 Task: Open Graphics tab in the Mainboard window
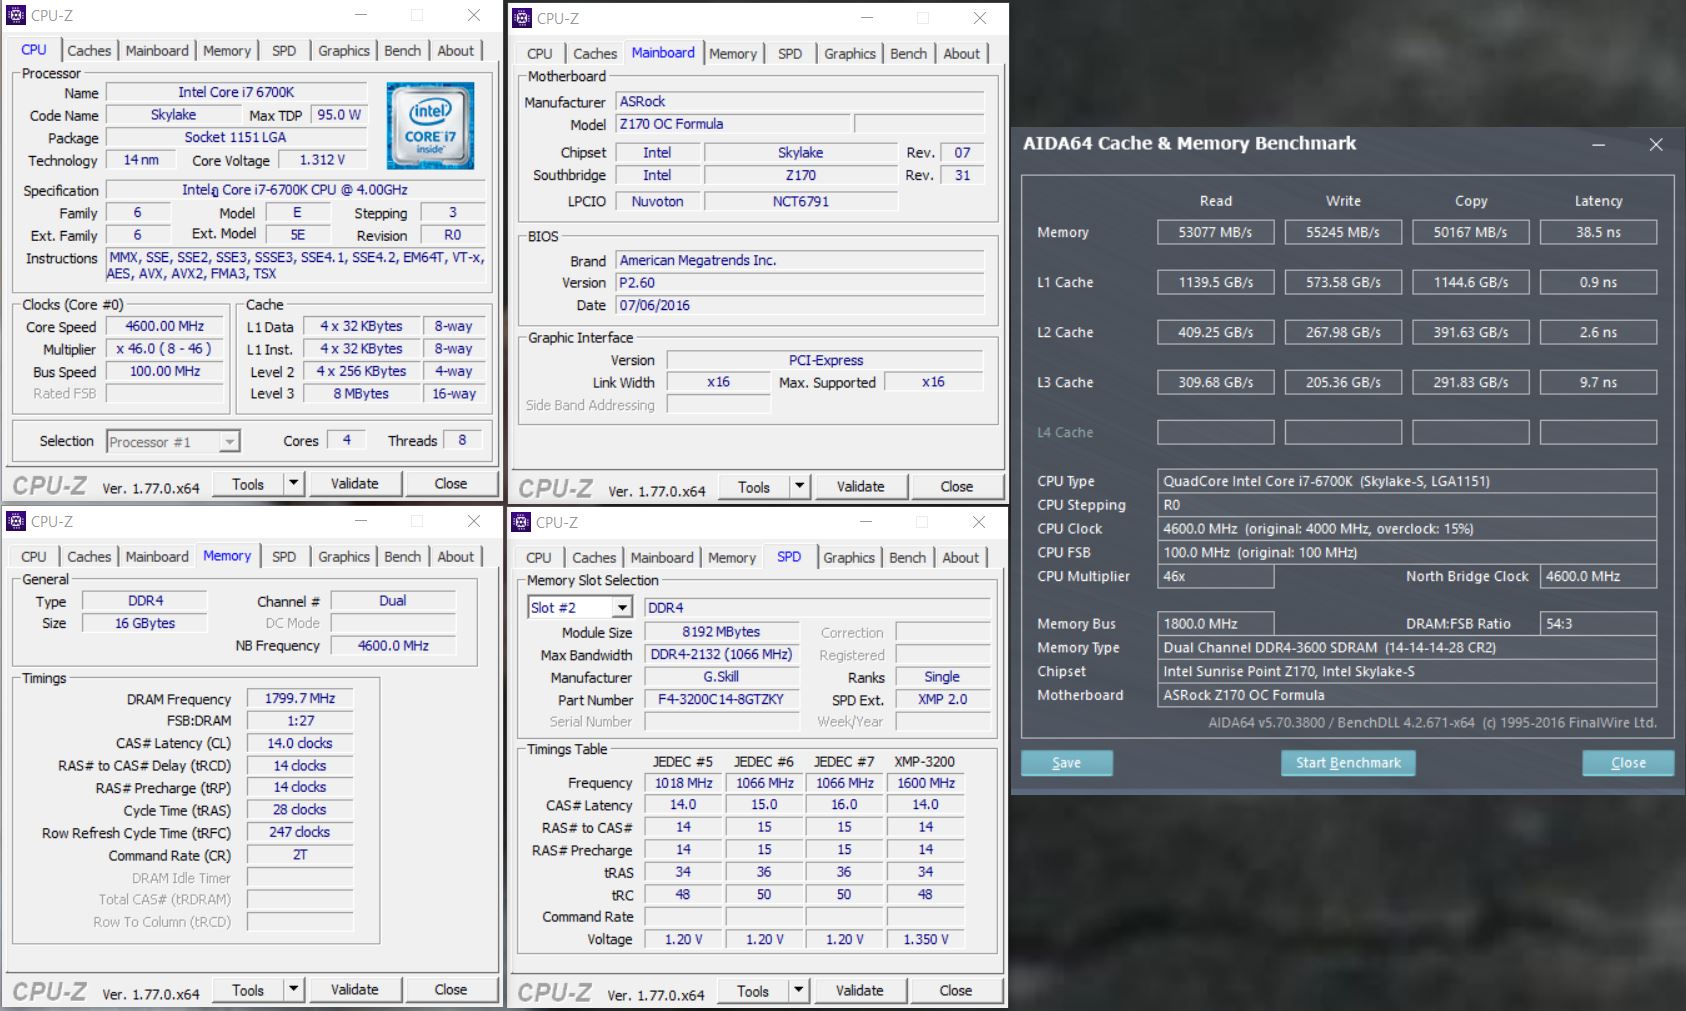coord(850,53)
